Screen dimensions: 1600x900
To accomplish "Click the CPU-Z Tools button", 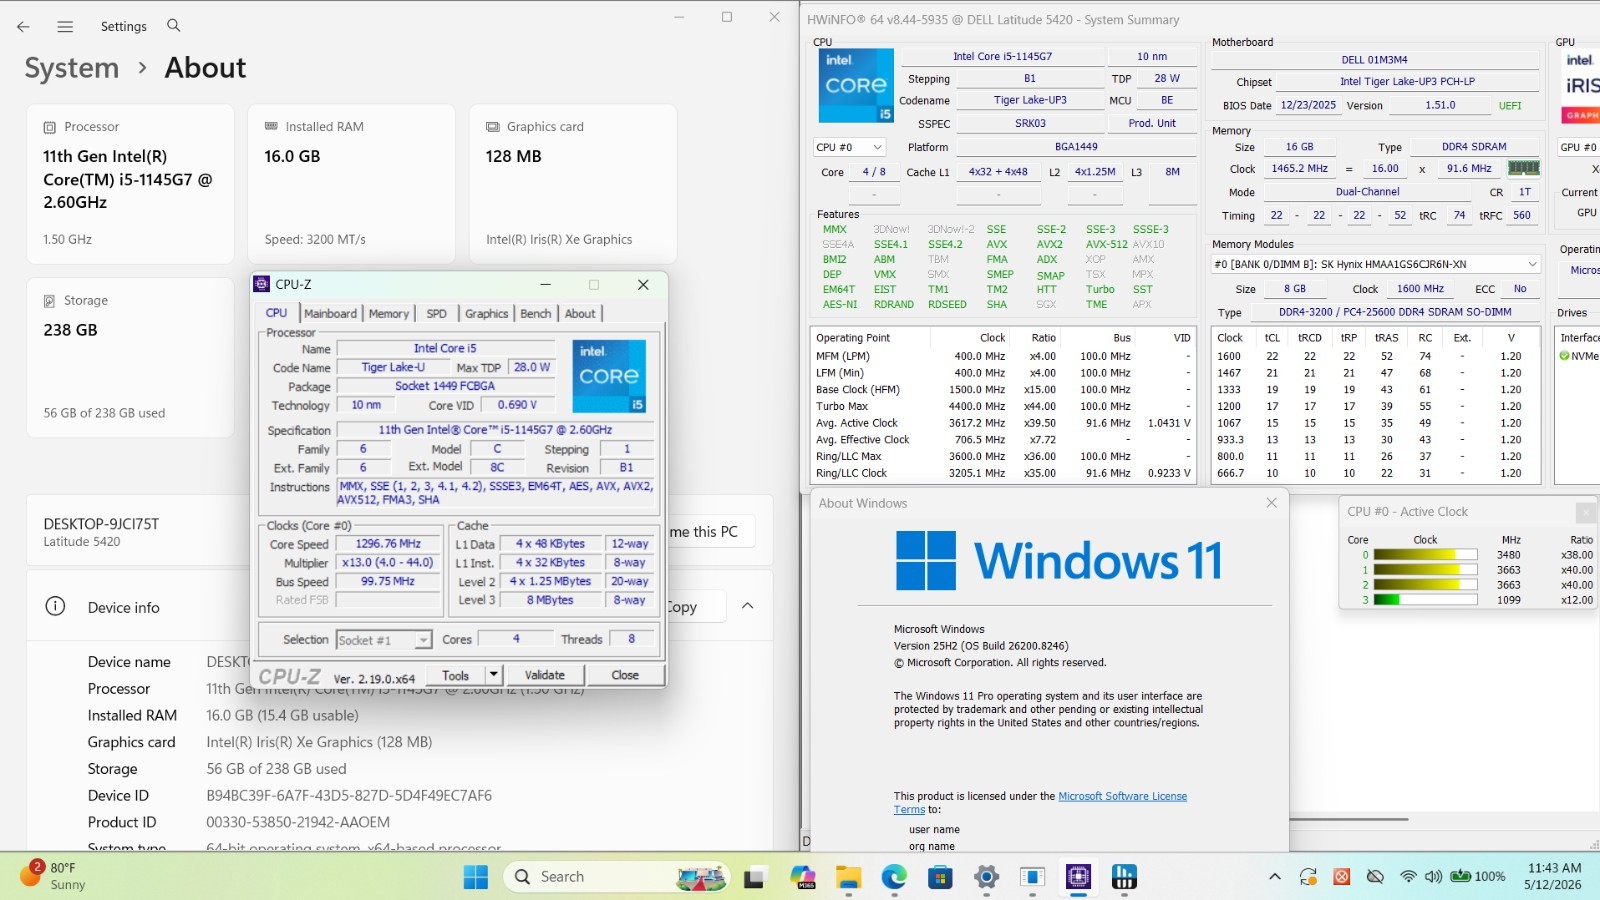I will [456, 676].
